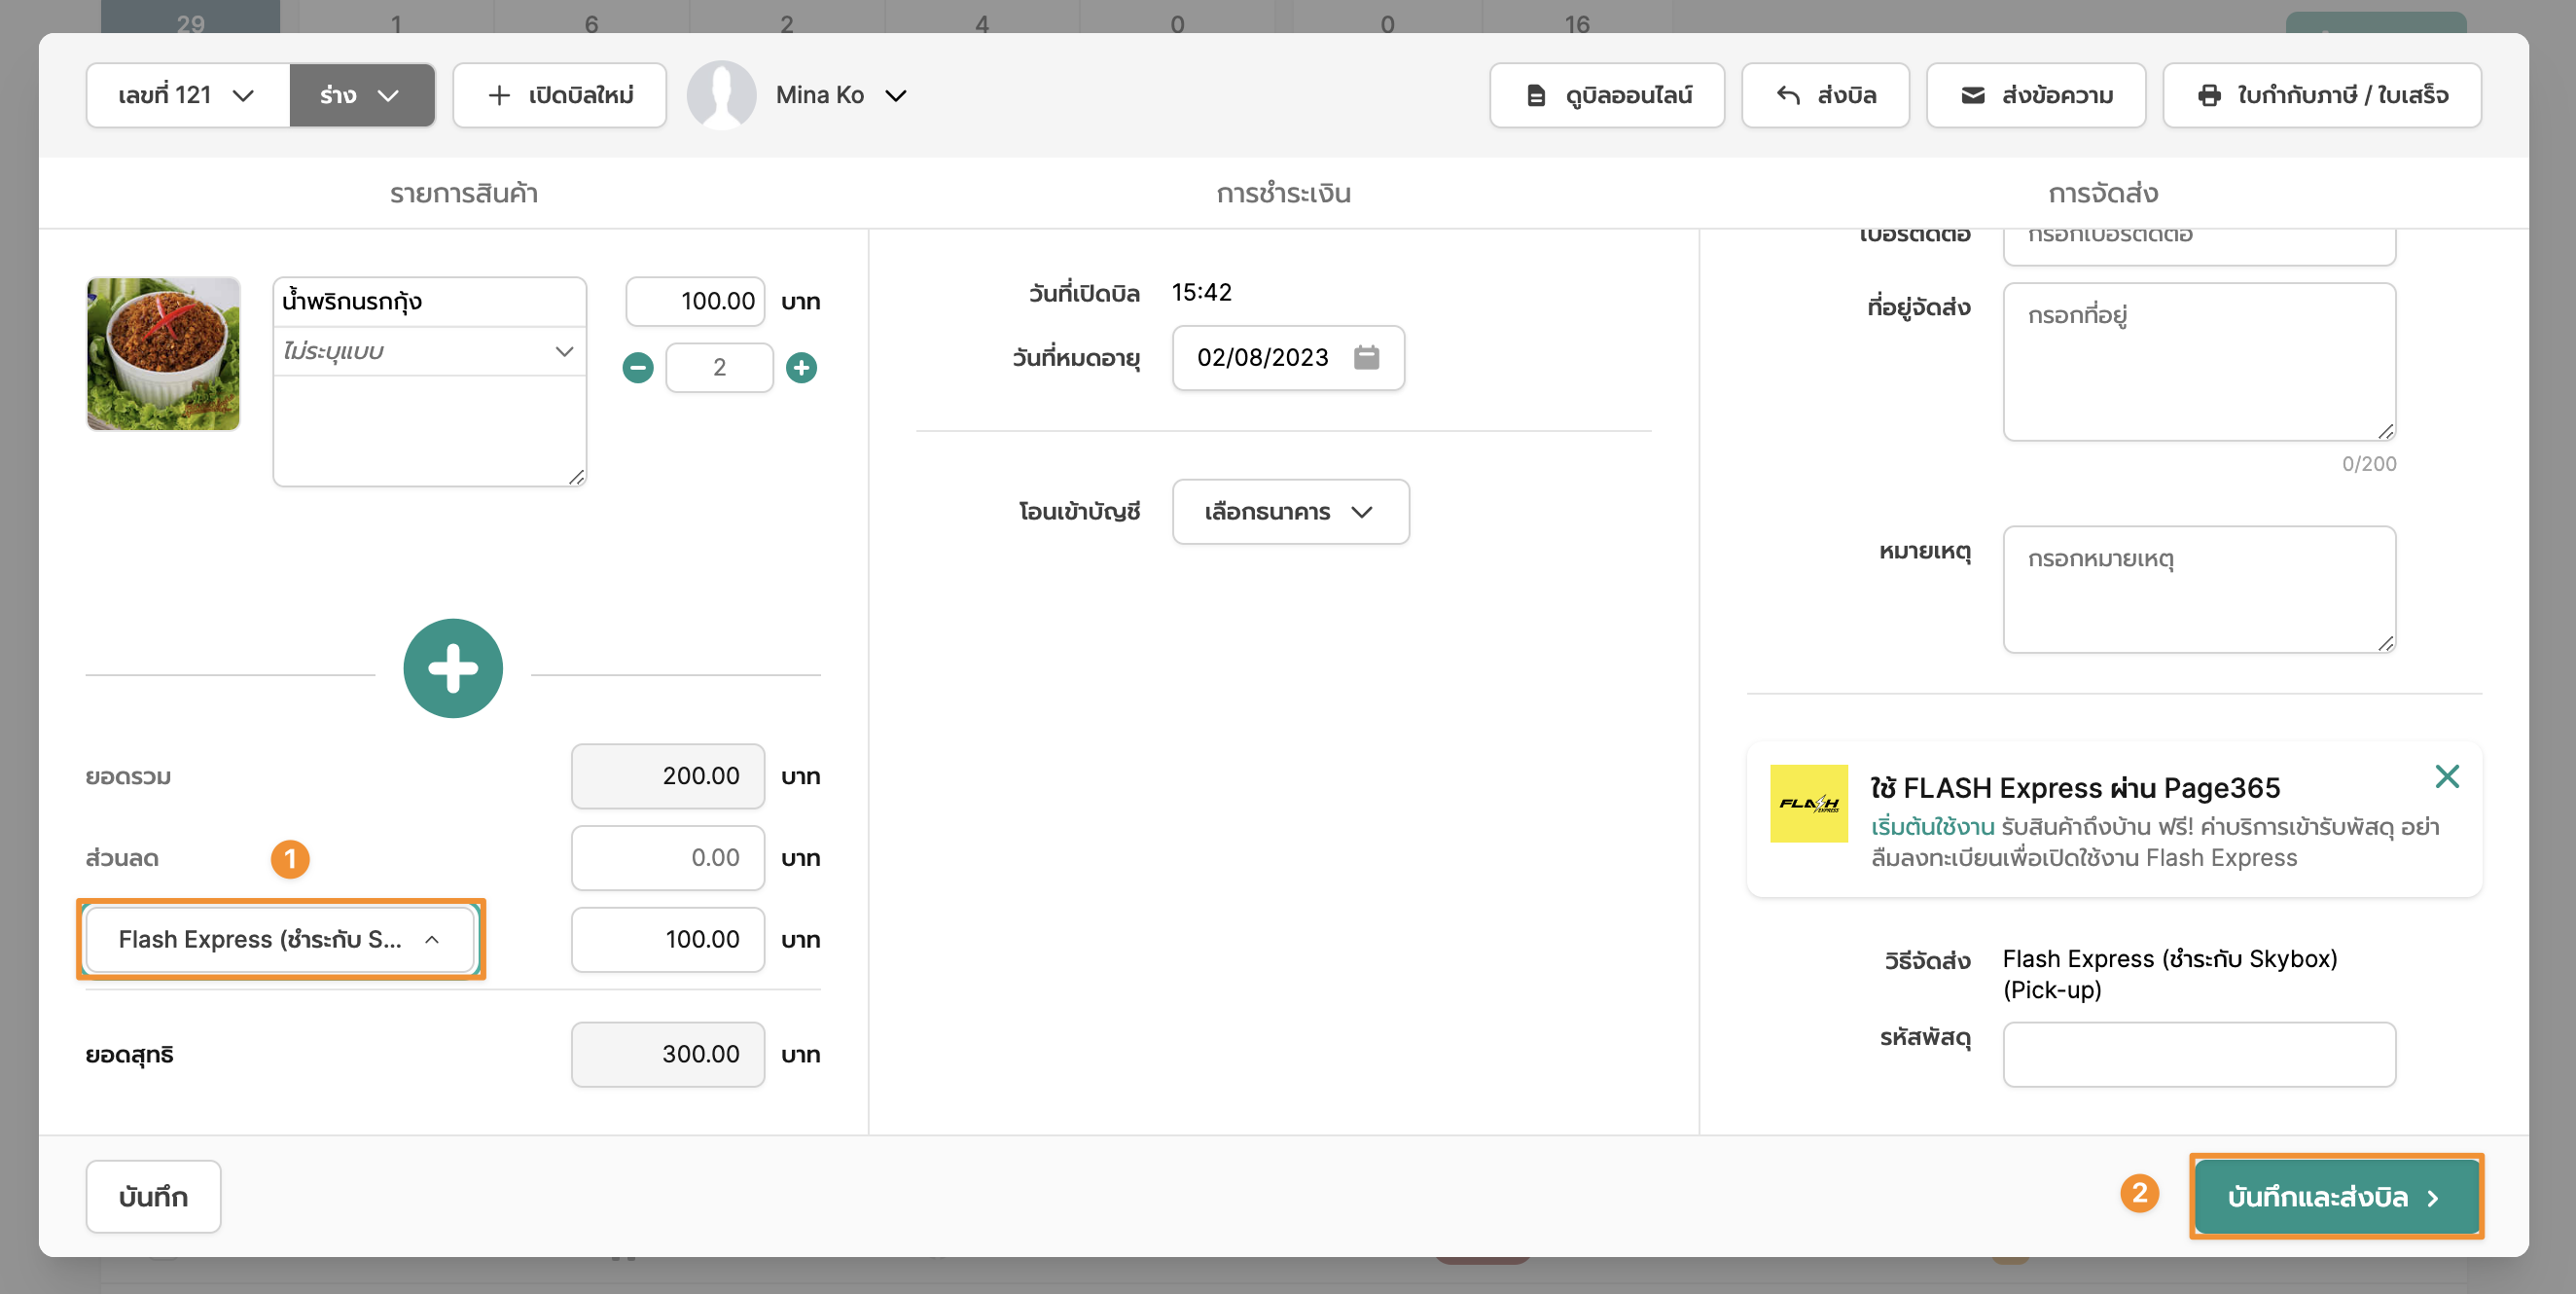Click the product note textarea

[x=429, y=431]
